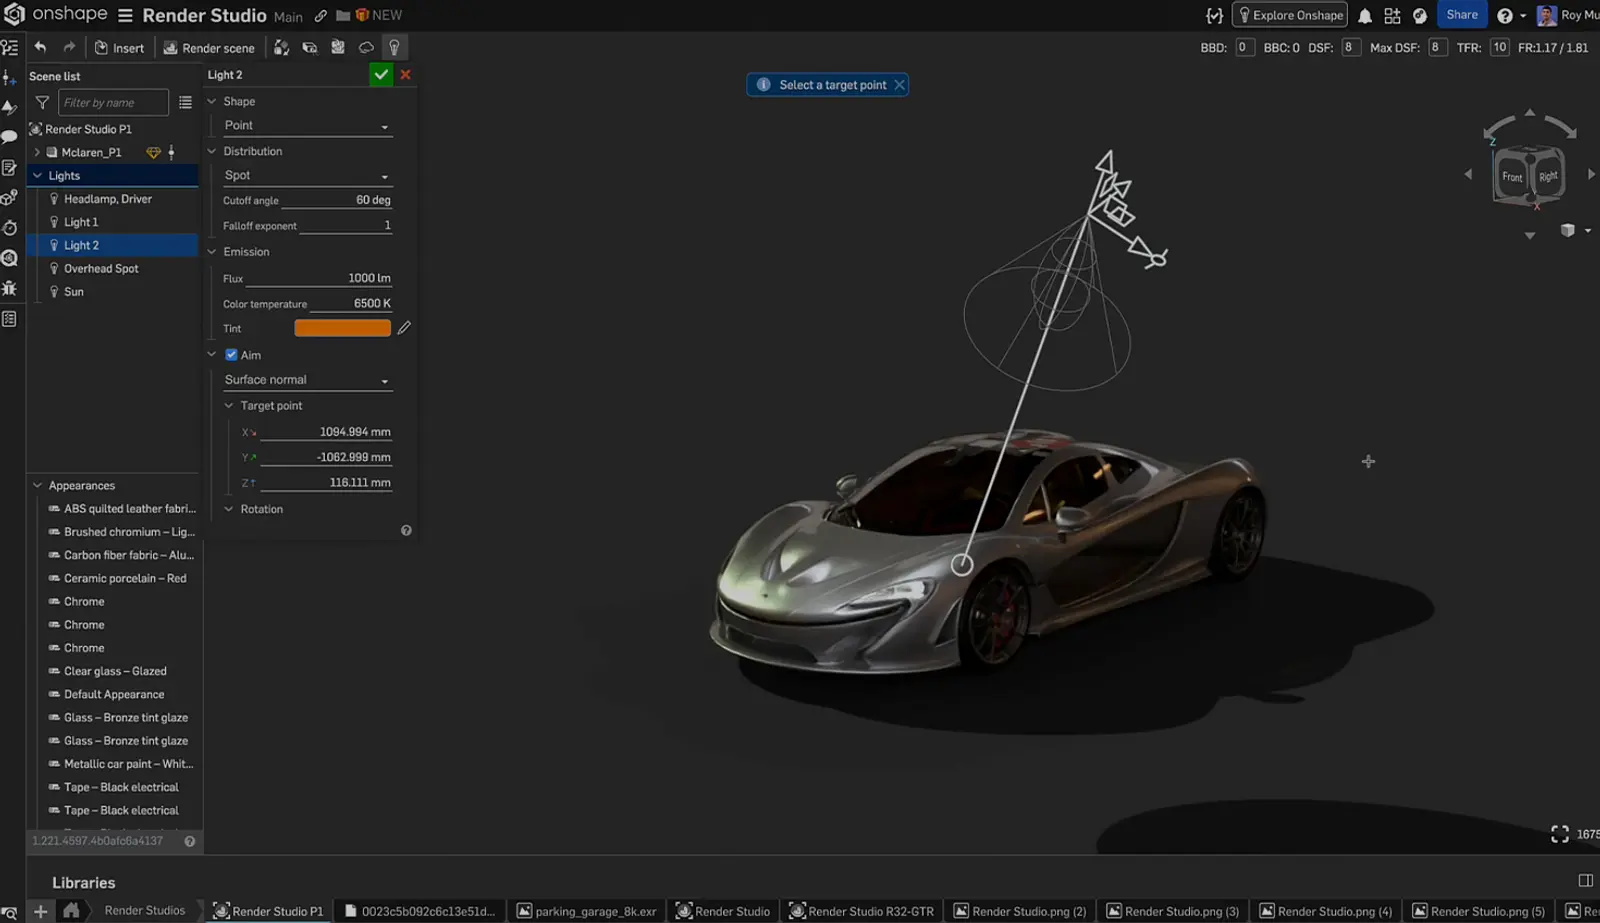The image size is (1600, 923).
Task: Open the comments speech bubble panel
Action: point(9,136)
